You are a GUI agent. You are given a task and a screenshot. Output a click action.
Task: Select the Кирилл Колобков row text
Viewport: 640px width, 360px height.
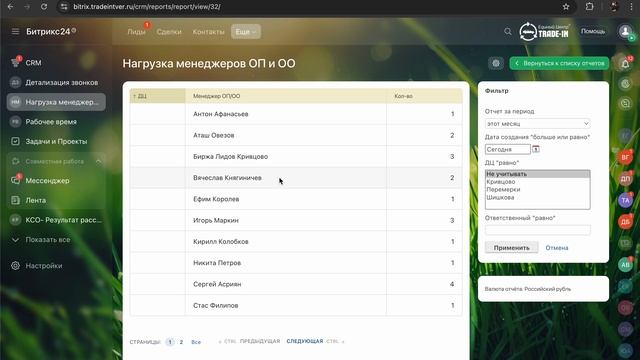point(220,241)
